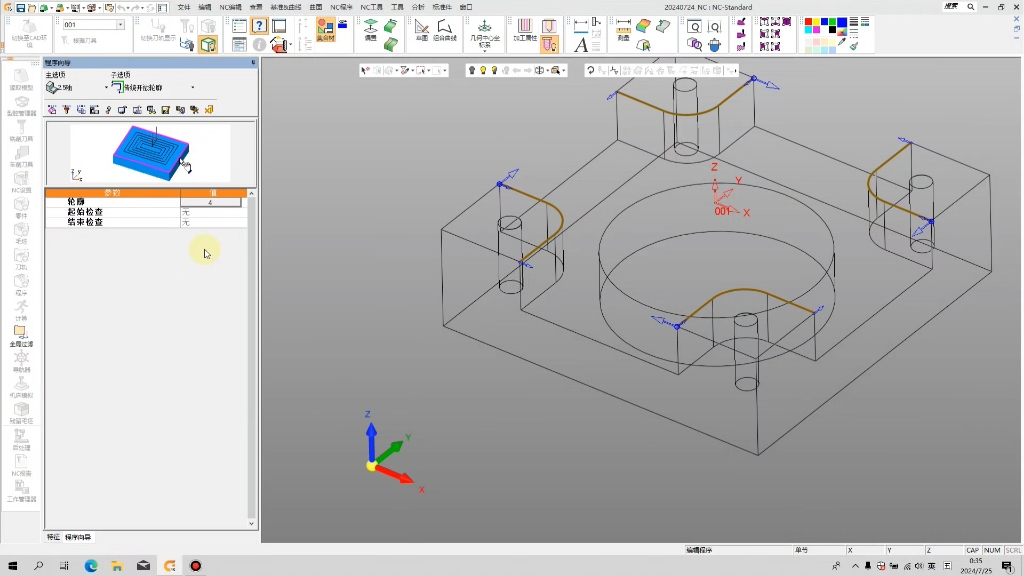This screenshot has height=576, width=1024.
Task: Click the help question mark icon
Action: point(259,26)
